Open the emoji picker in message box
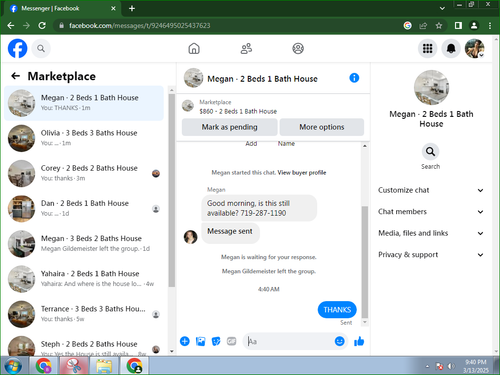500x375 pixels. 339,341
